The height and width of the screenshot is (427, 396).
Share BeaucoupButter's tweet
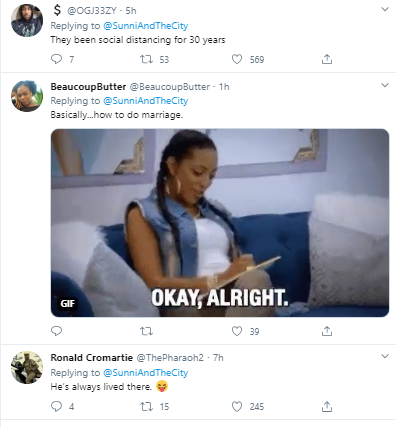pos(327,331)
